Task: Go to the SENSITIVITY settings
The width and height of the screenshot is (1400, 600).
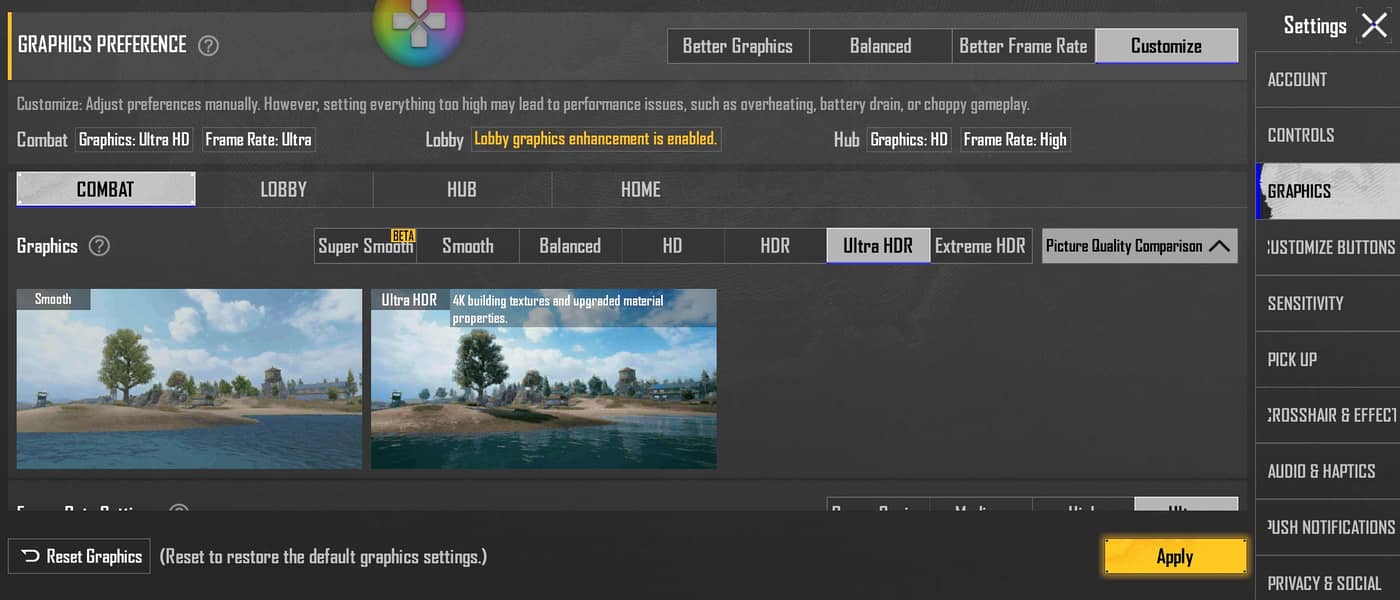Action: [x=1327, y=303]
